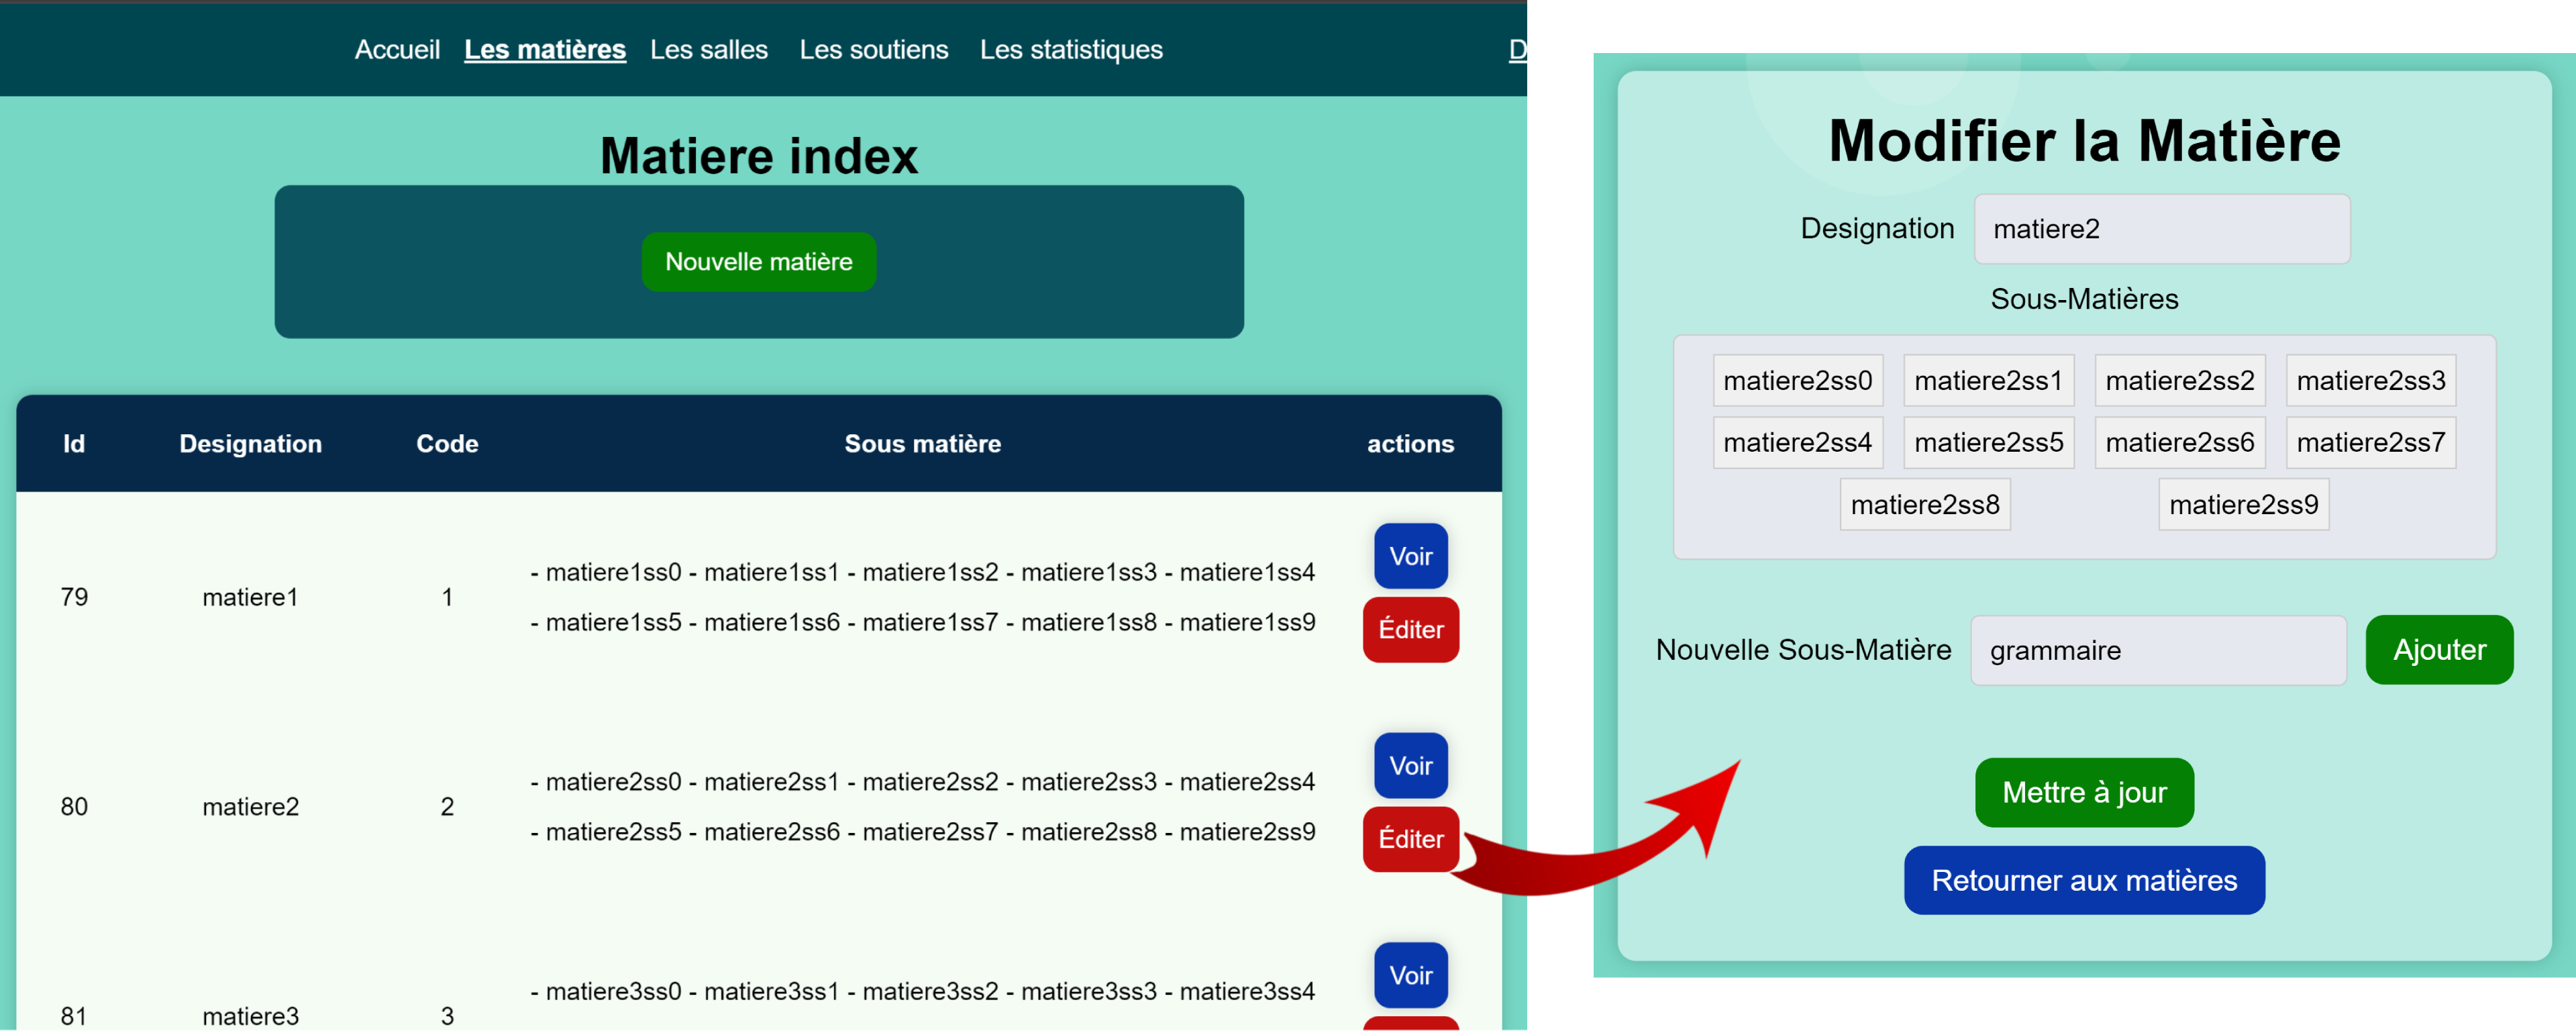Image resolution: width=2576 pixels, height=1031 pixels.
Task: Click Voir for matiere2 row
Action: point(1410,766)
